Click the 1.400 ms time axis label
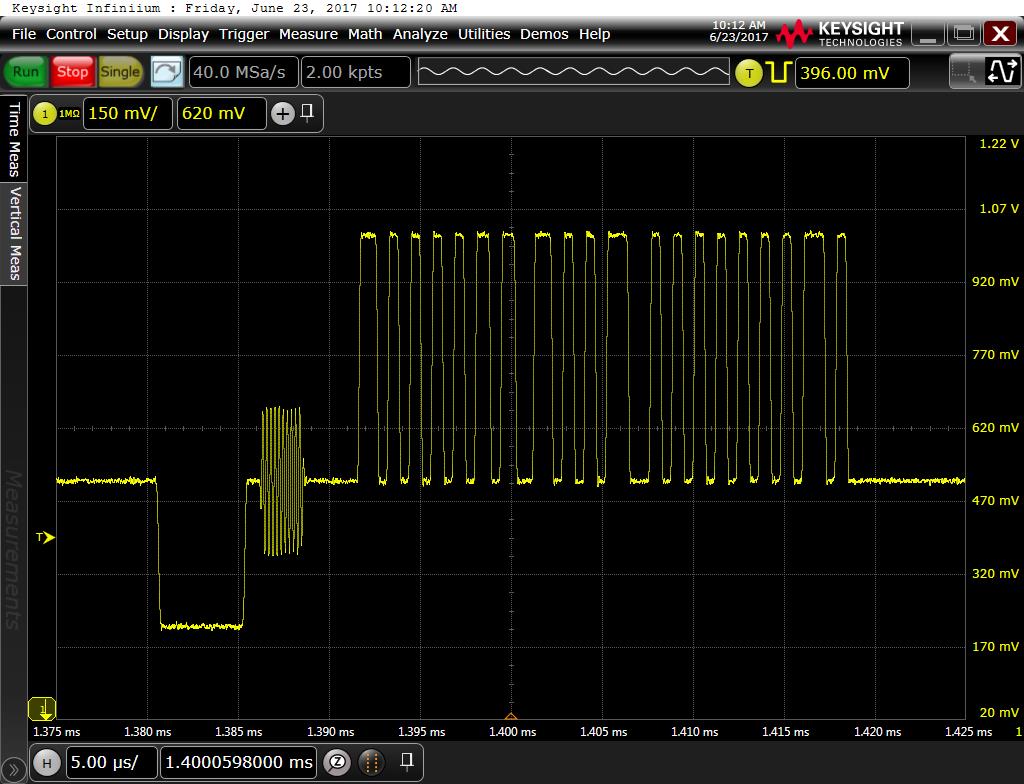This screenshot has width=1024, height=784. pos(512,732)
